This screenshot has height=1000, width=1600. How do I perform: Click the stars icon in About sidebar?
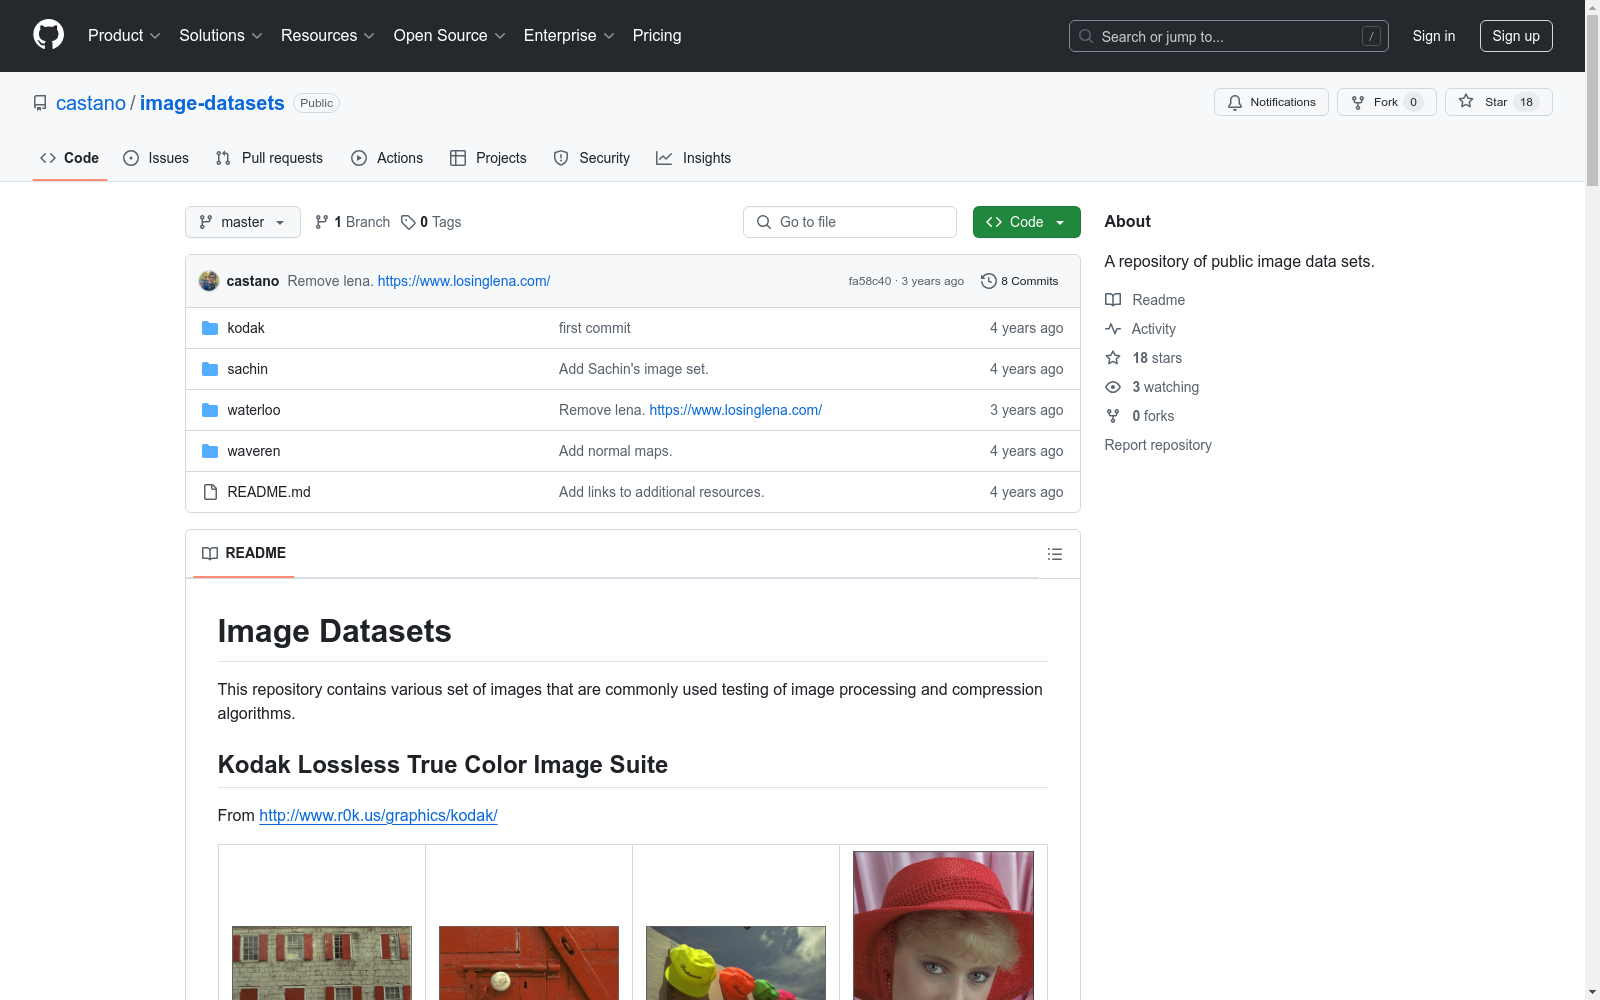point(1113,358)
